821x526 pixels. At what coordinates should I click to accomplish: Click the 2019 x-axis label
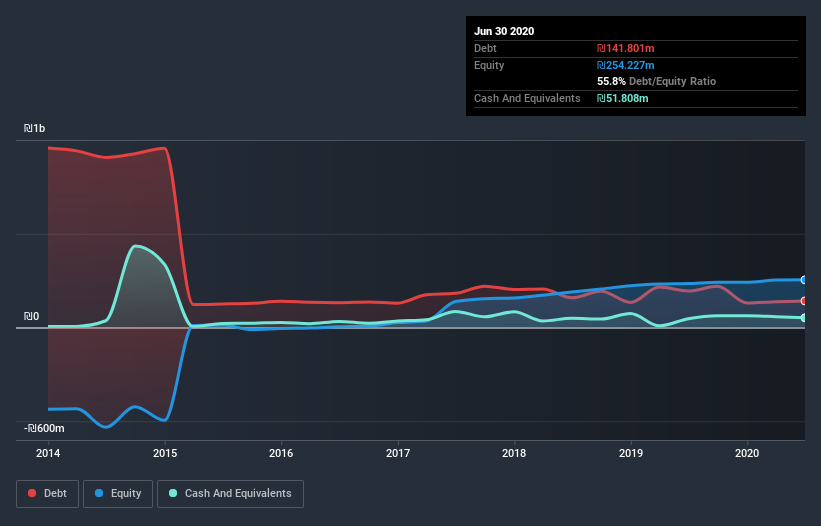click(631, 453)
